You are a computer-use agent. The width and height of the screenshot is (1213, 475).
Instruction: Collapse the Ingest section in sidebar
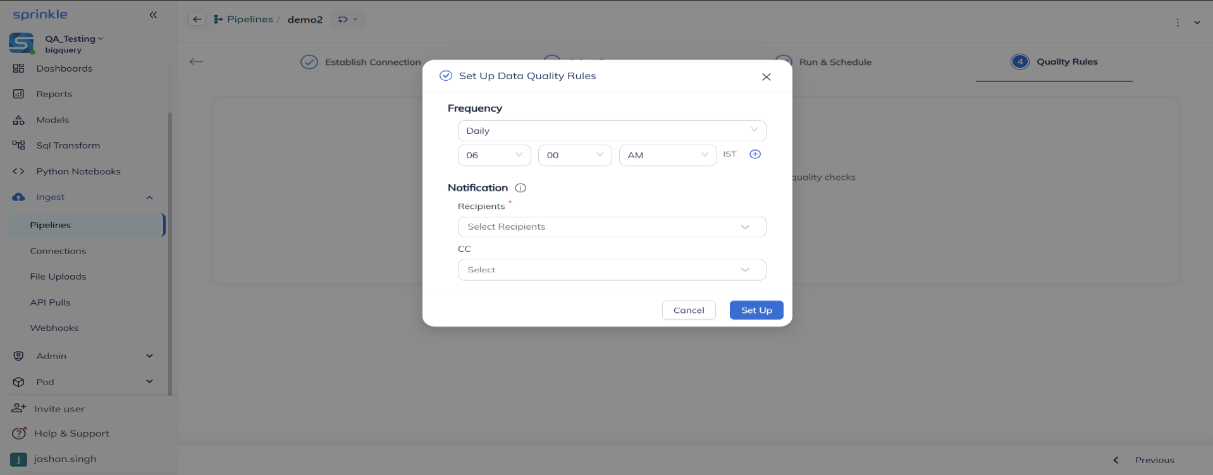tap(149, 197)
